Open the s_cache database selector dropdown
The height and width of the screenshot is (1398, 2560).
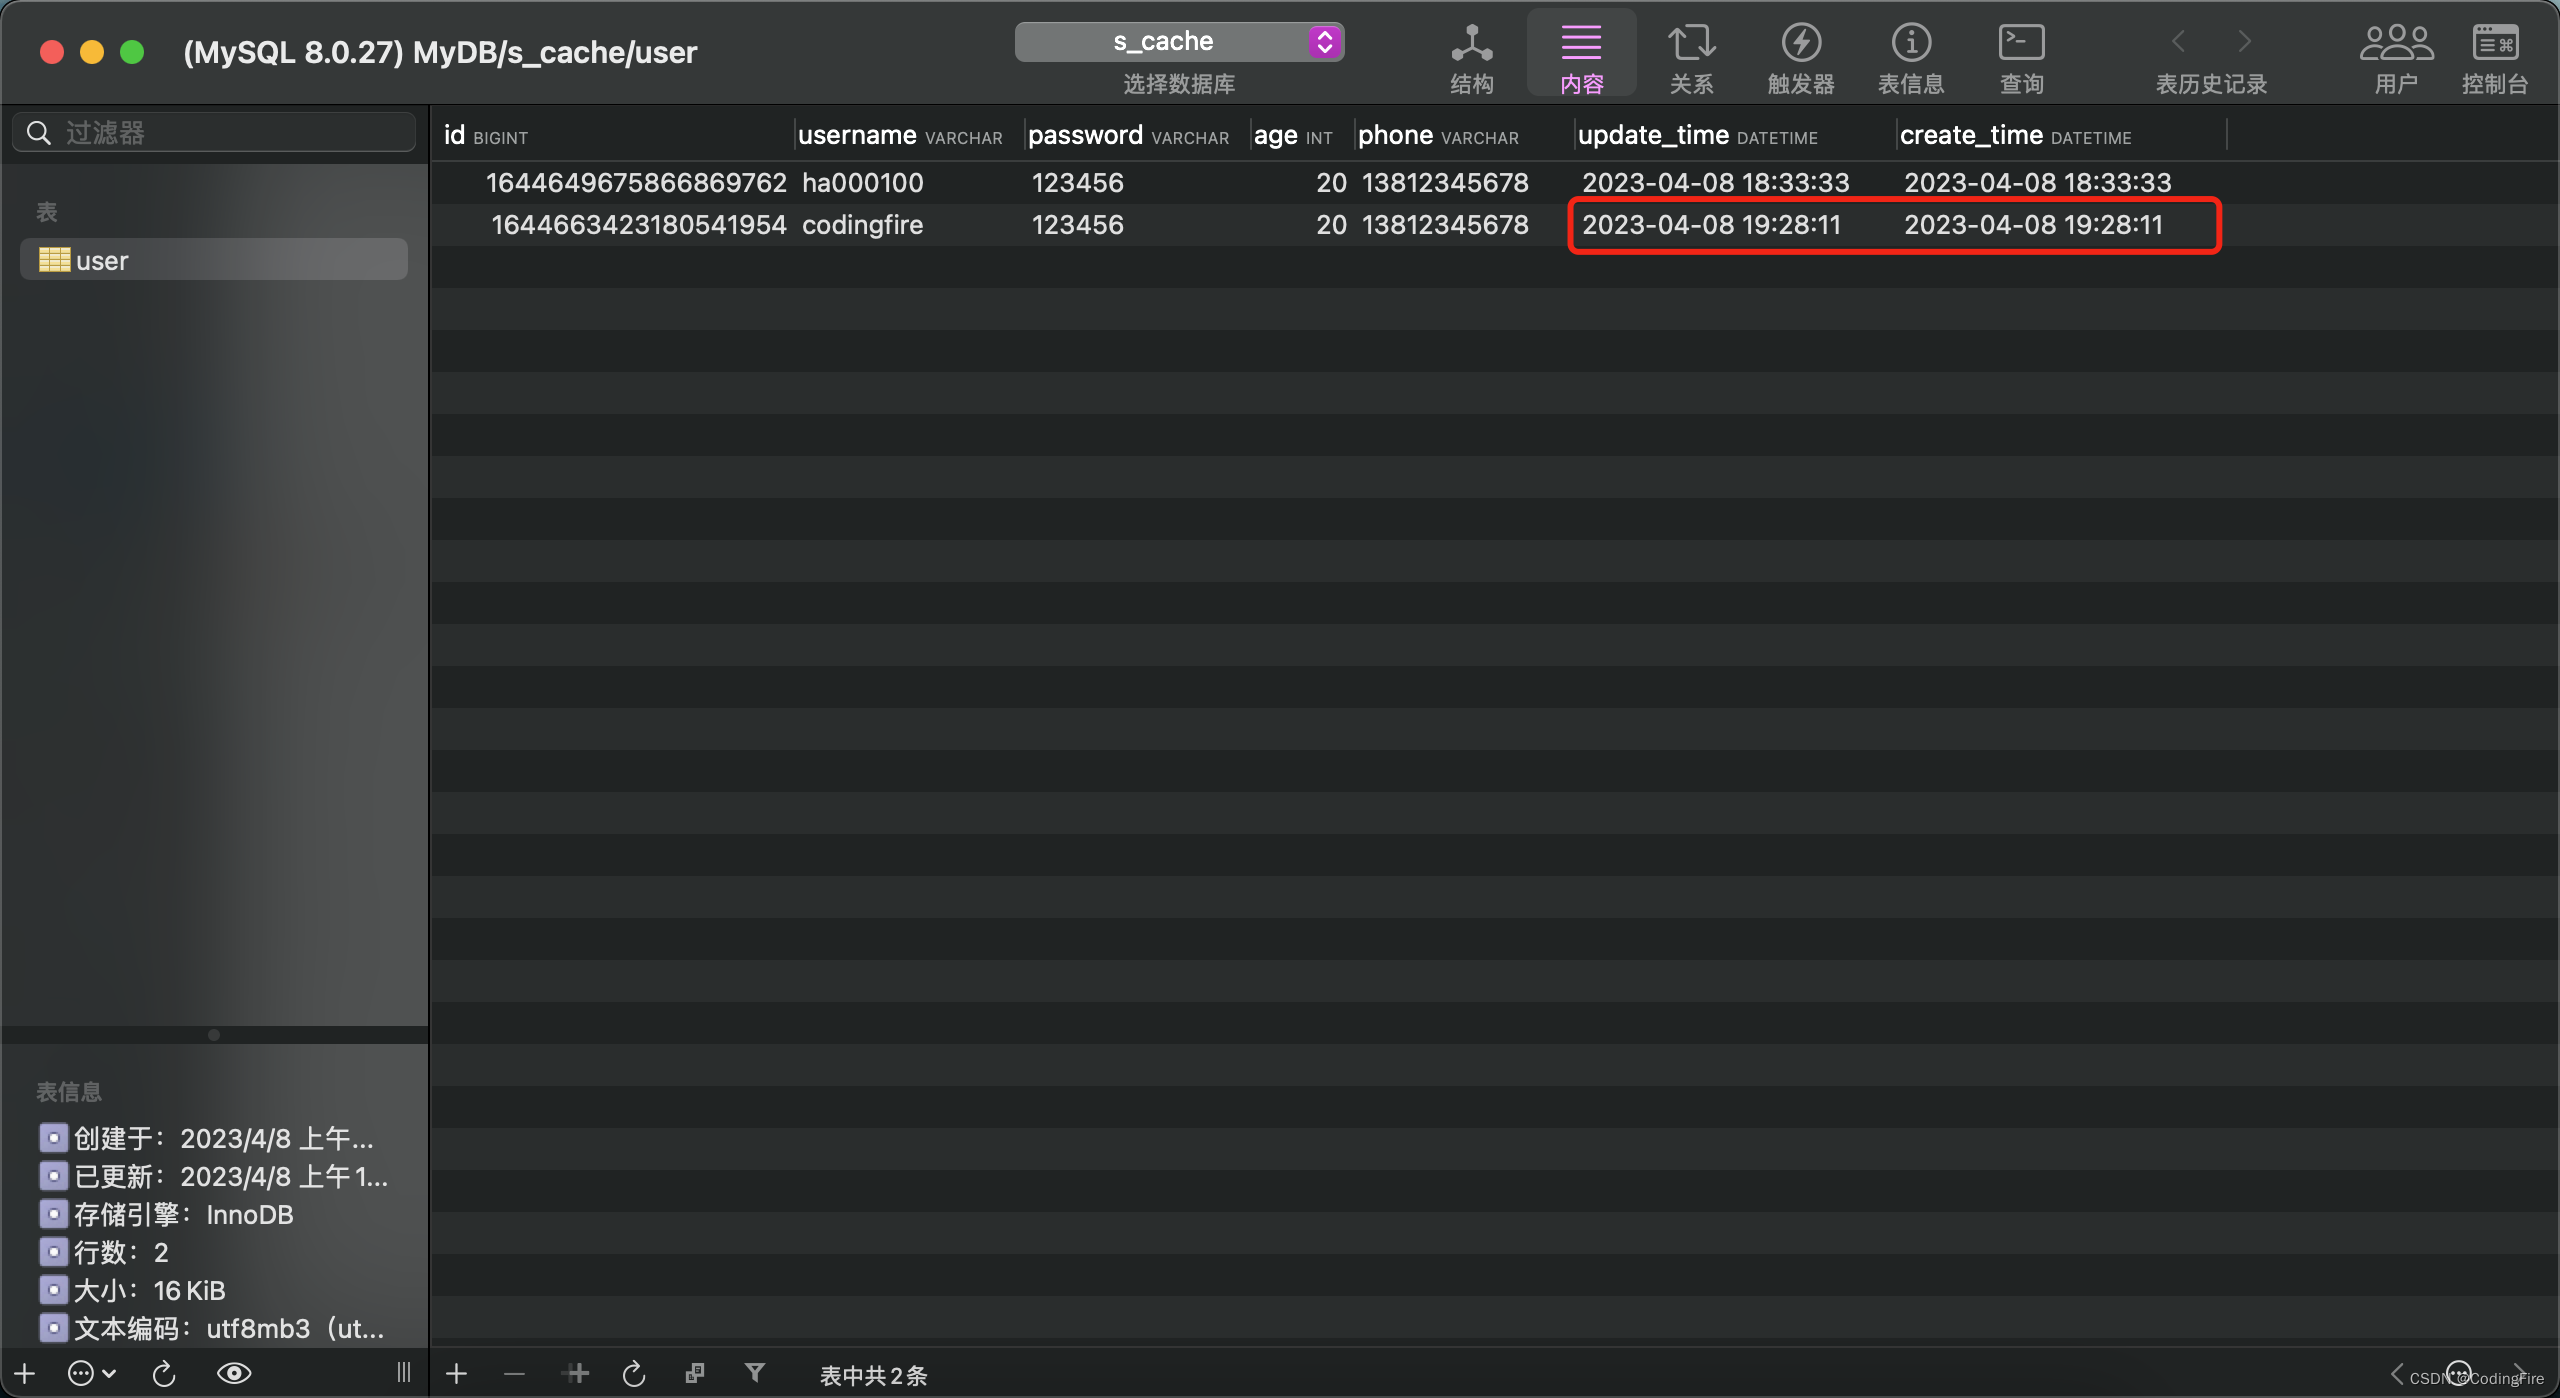[1179, 42]
